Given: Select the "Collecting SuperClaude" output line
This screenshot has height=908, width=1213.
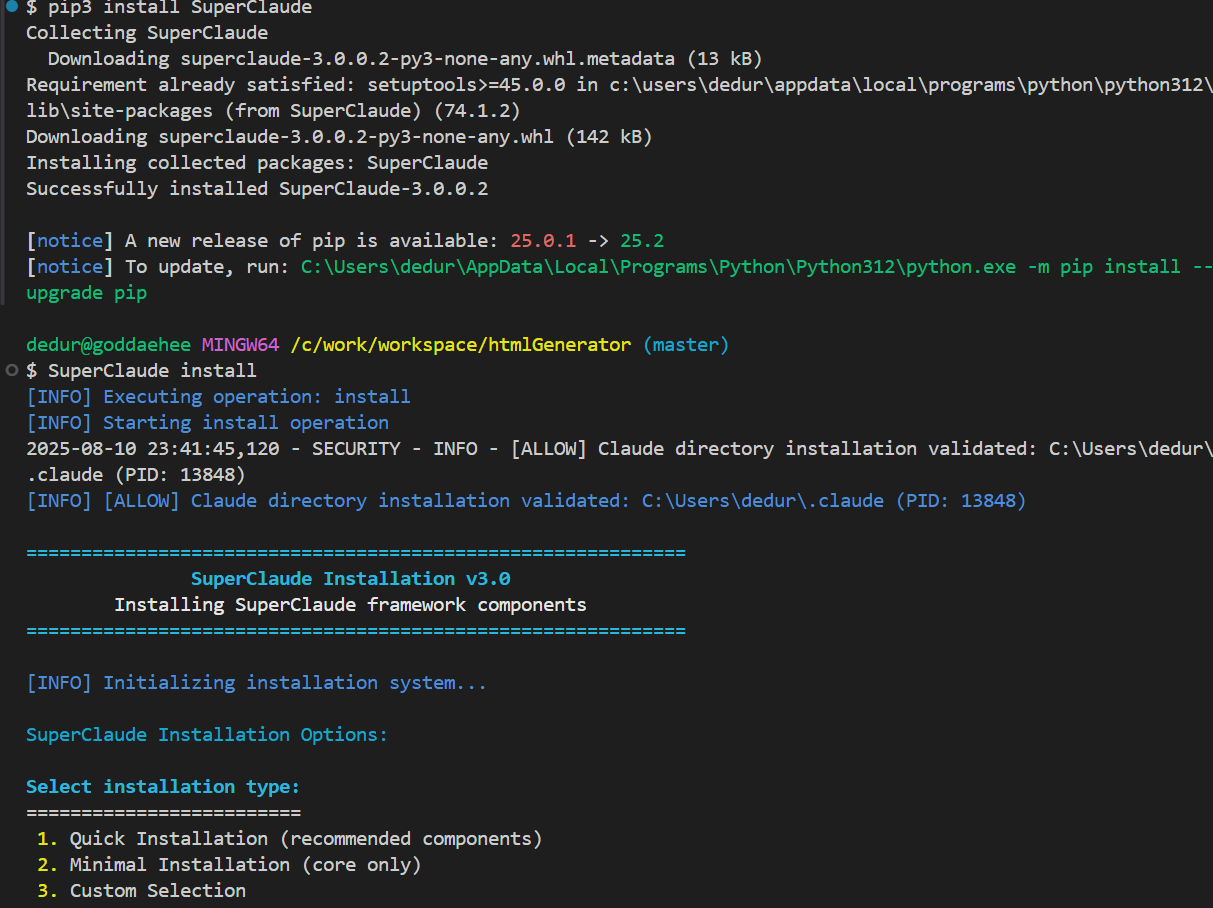Looking at the screenshot, I should tap(147, 33).
